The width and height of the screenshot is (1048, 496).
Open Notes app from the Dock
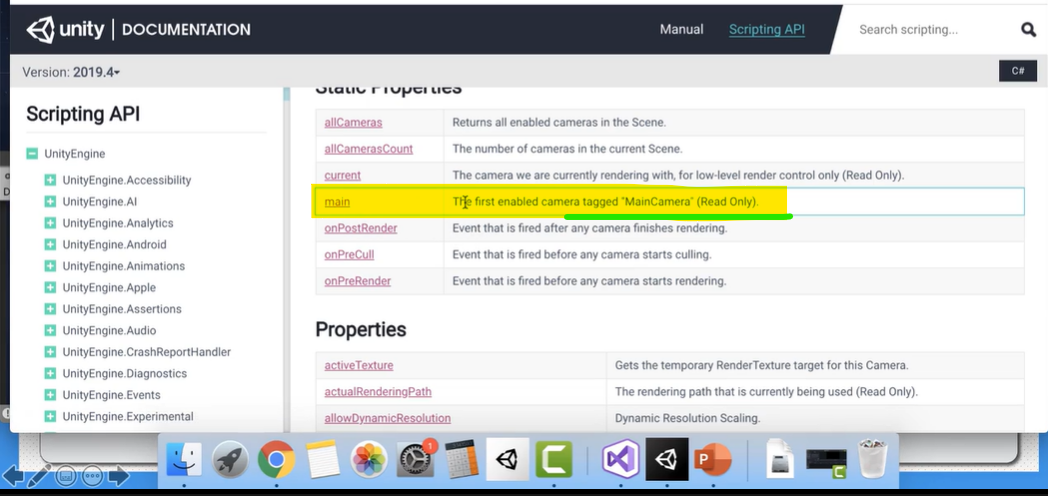[323, 460]
